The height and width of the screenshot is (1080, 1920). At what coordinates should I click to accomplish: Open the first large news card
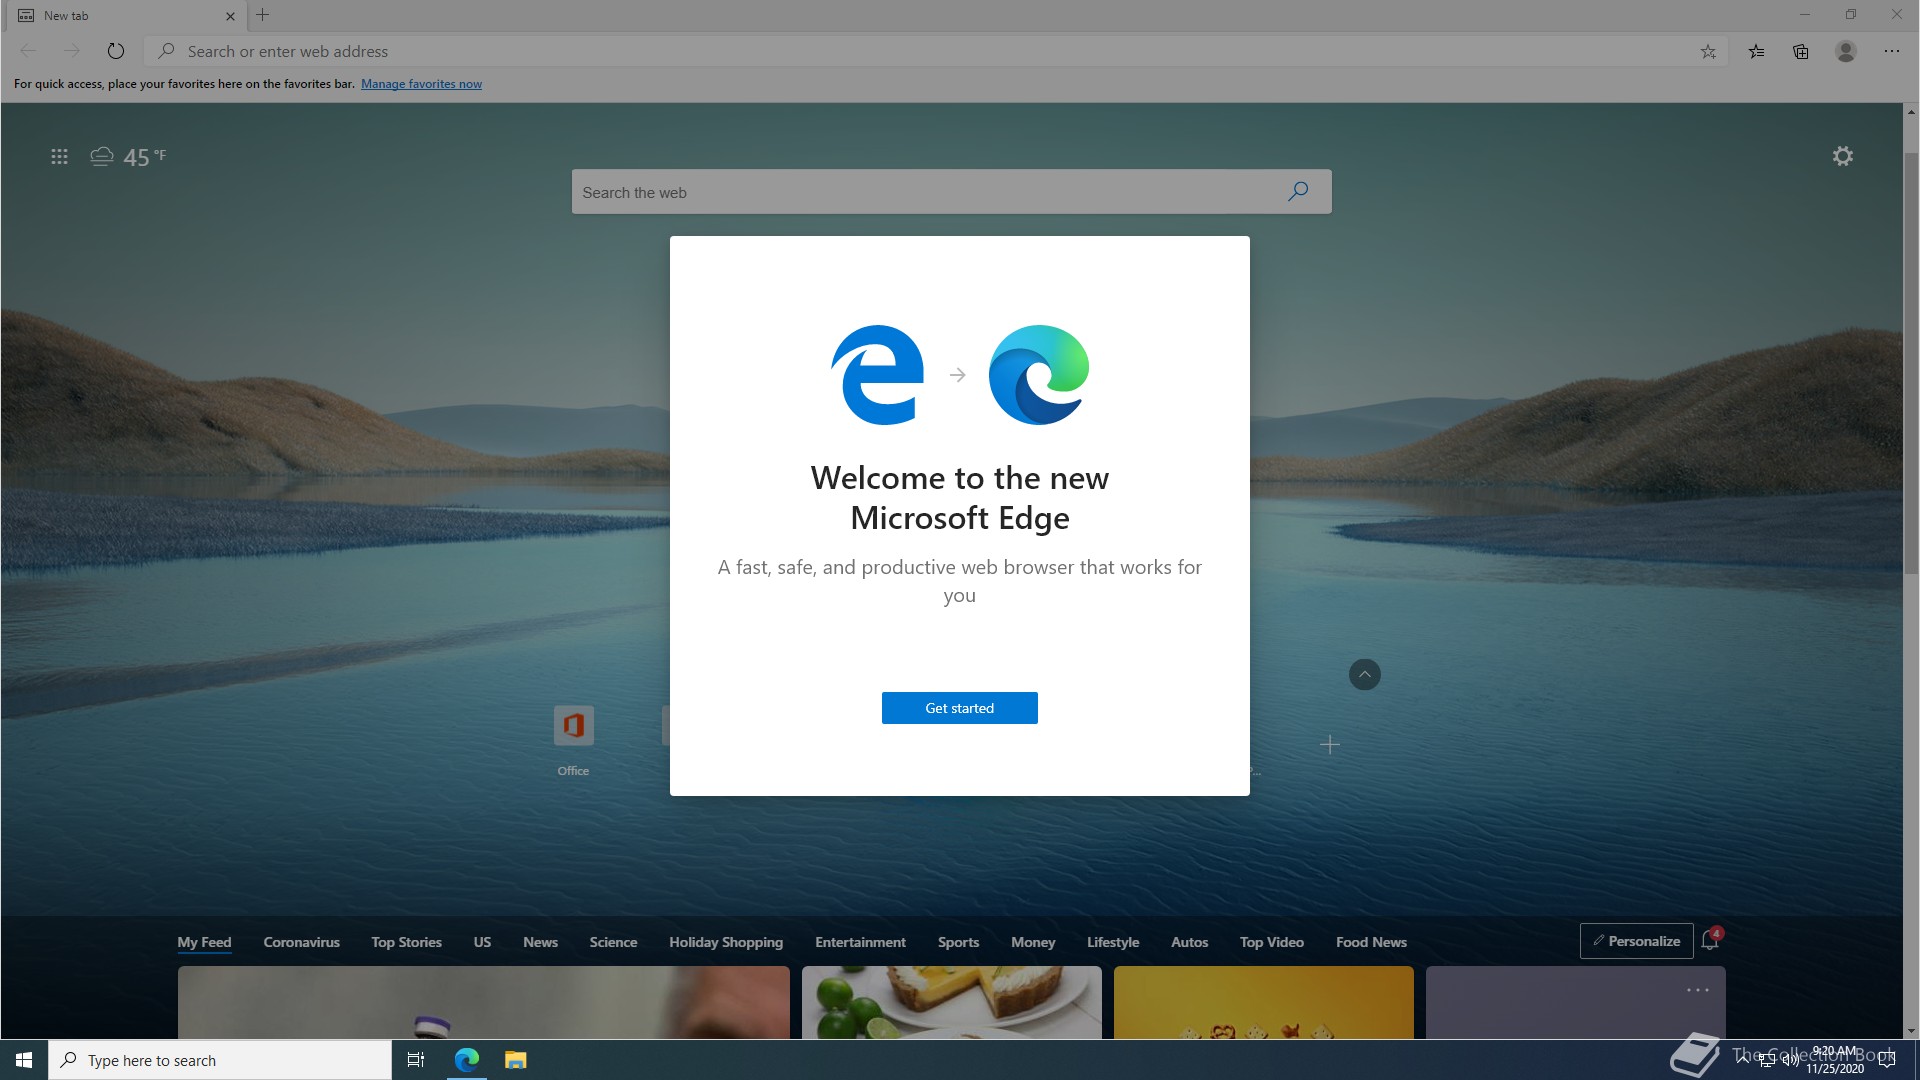[x=483, y=1002]
